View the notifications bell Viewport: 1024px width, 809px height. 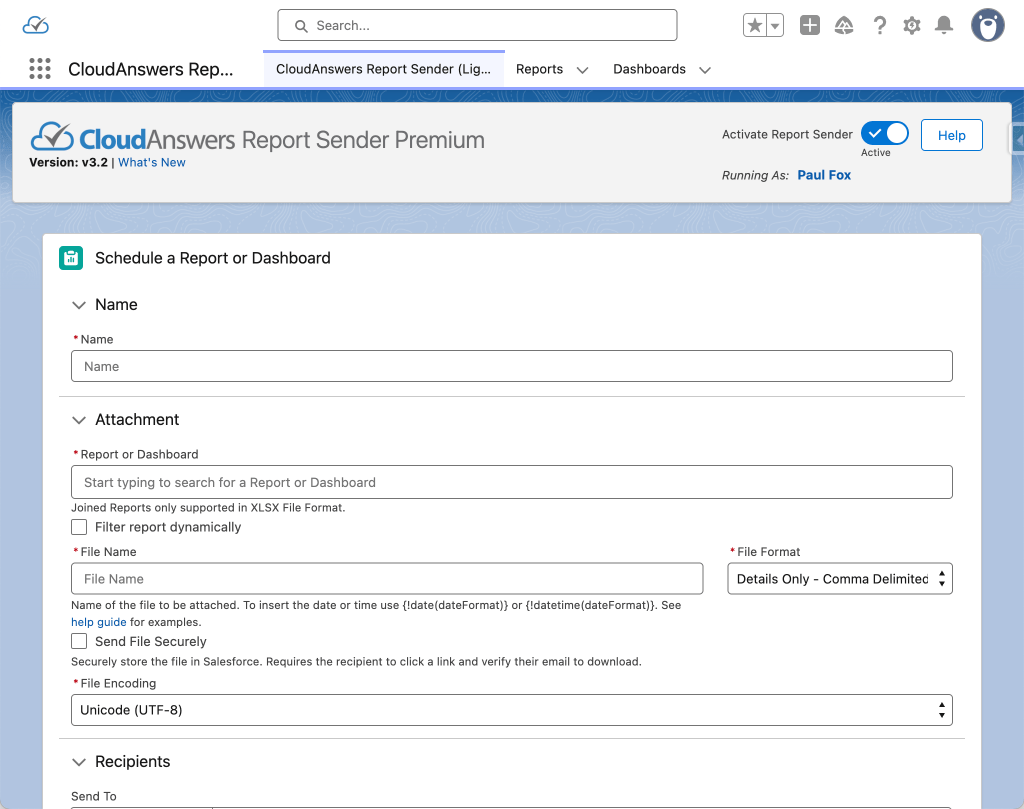[944, 26]
